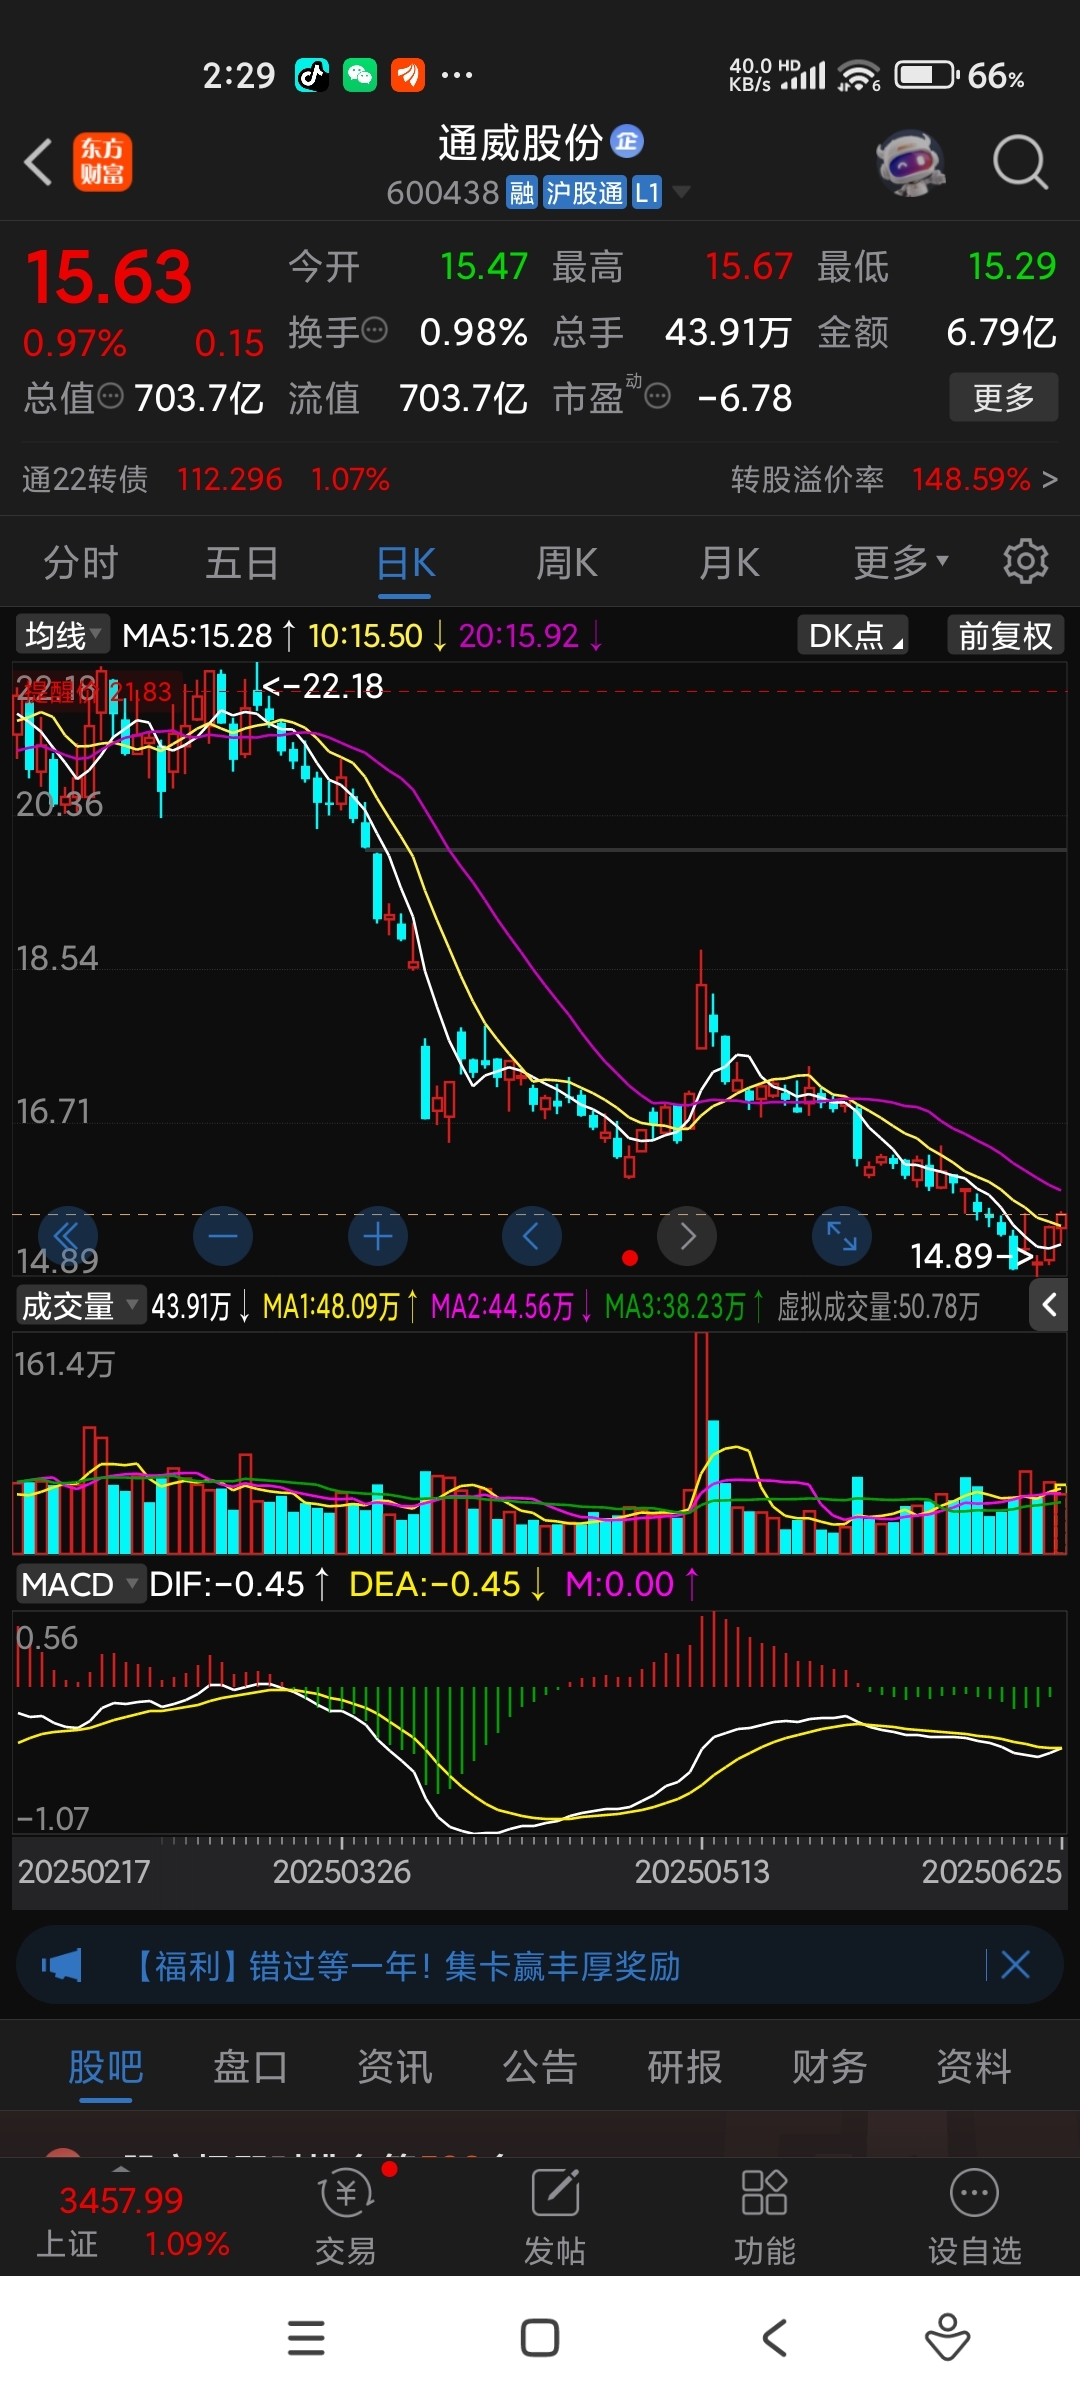Tap the current price 15.63
The height and width of the screenshot is (2400, 1080).
109,277
